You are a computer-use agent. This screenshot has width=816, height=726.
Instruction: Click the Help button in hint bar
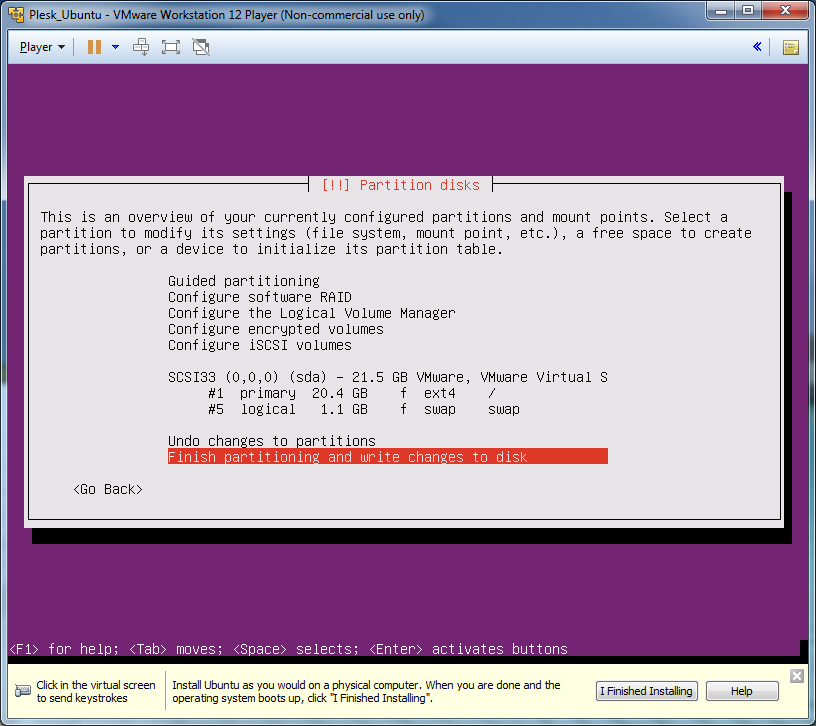click(742, 691)
